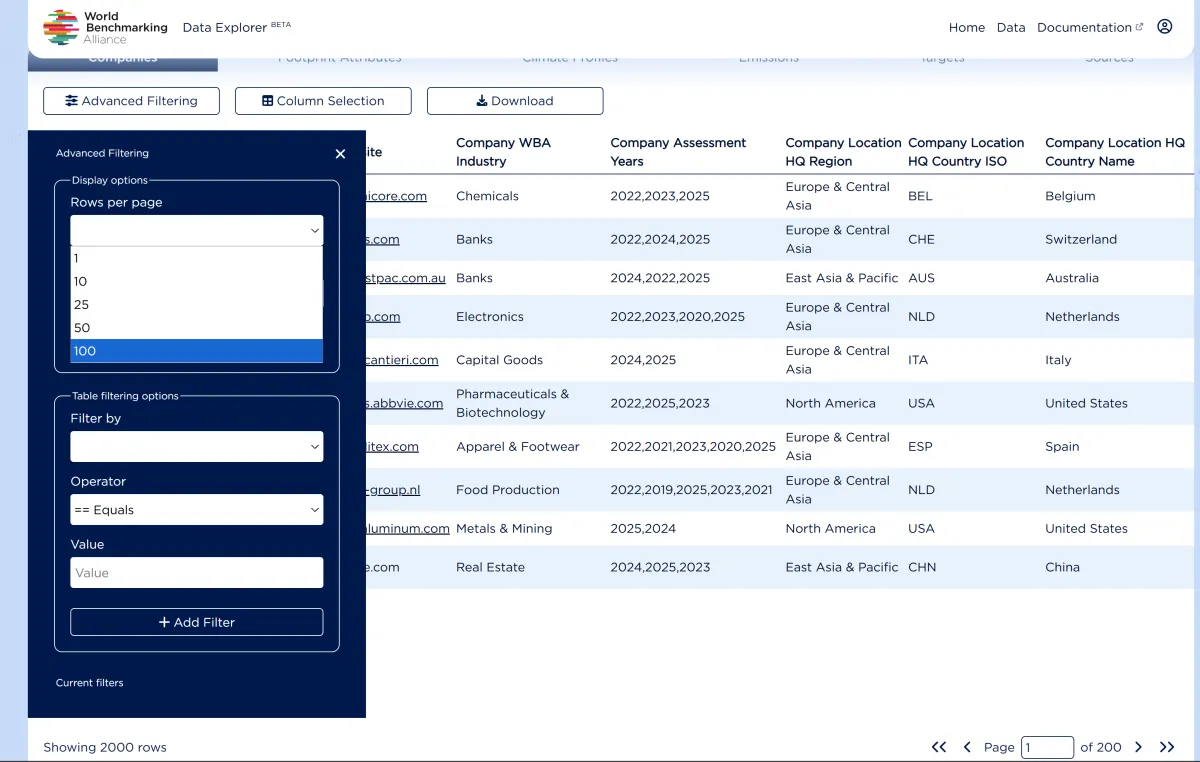Open Column Selection
The height and width of the screenshot is (762, 1200).
(x=323, y=101)
